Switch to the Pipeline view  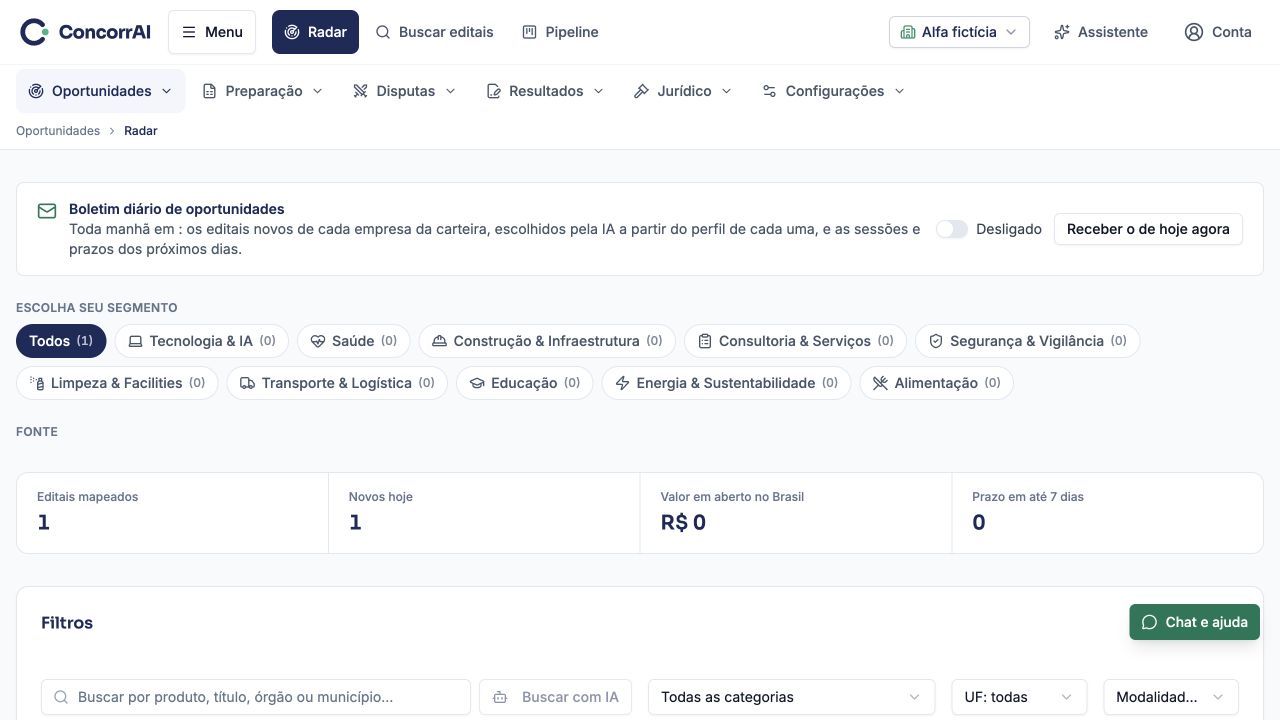click(560, 32)
